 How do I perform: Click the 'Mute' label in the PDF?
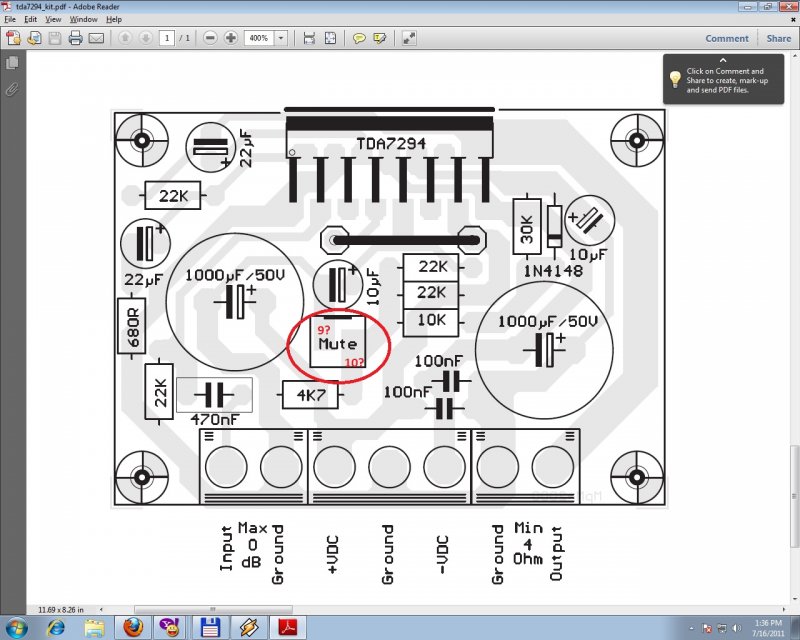tap(337, 343)
